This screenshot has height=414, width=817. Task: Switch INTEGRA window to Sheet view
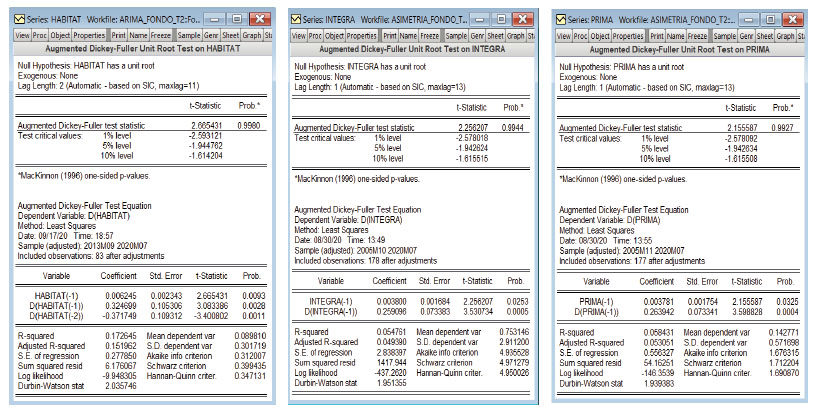point(496,36)
